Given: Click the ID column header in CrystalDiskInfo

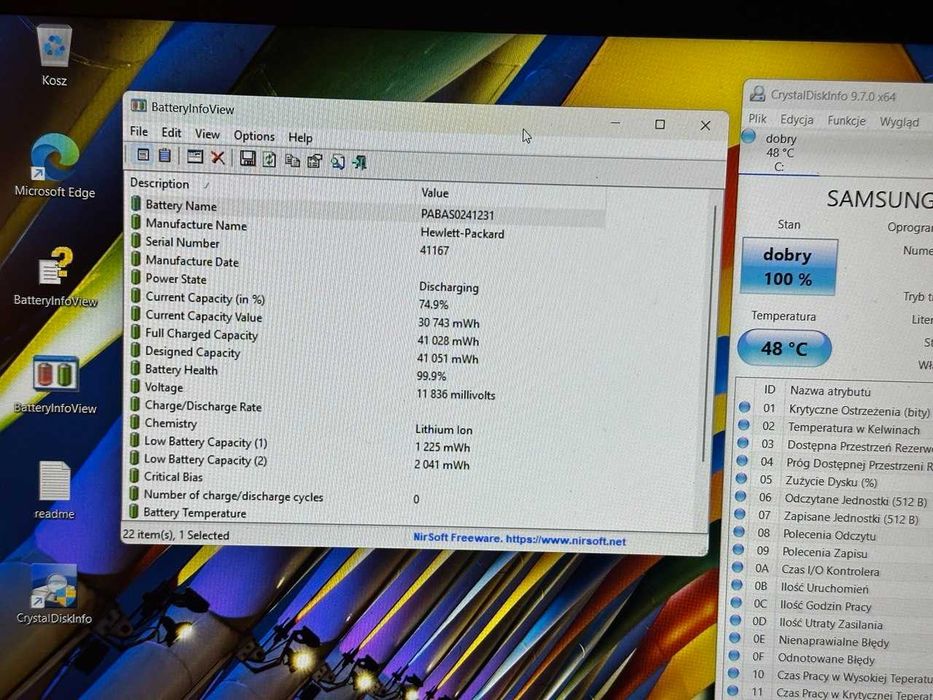Looking at the screenshot, I should click(x=769, y=389).
